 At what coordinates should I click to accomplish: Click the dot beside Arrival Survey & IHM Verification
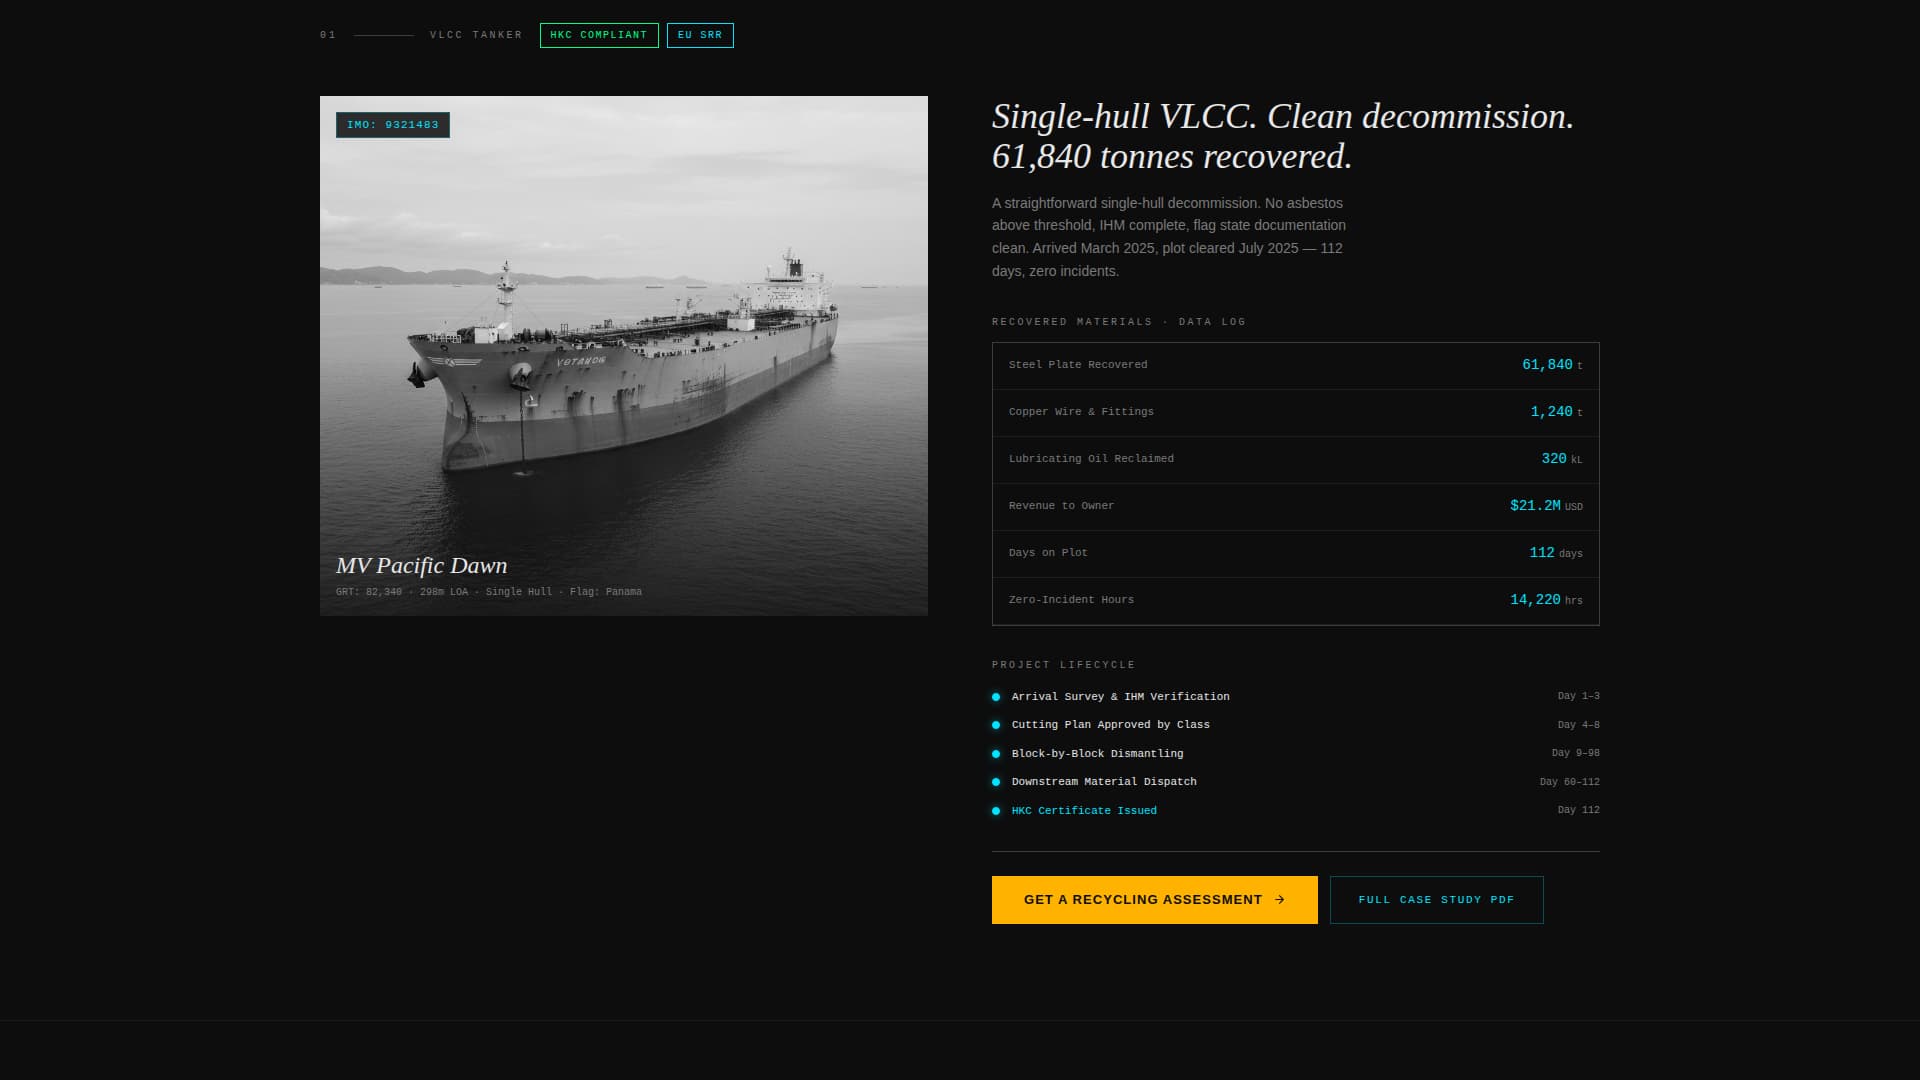pos(996,697)
